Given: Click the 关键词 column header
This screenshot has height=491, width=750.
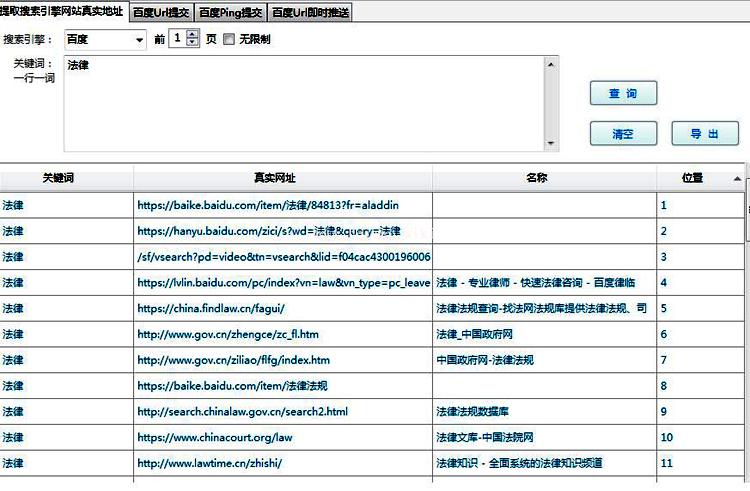Looking at the screenshot, I should point(58,178).
